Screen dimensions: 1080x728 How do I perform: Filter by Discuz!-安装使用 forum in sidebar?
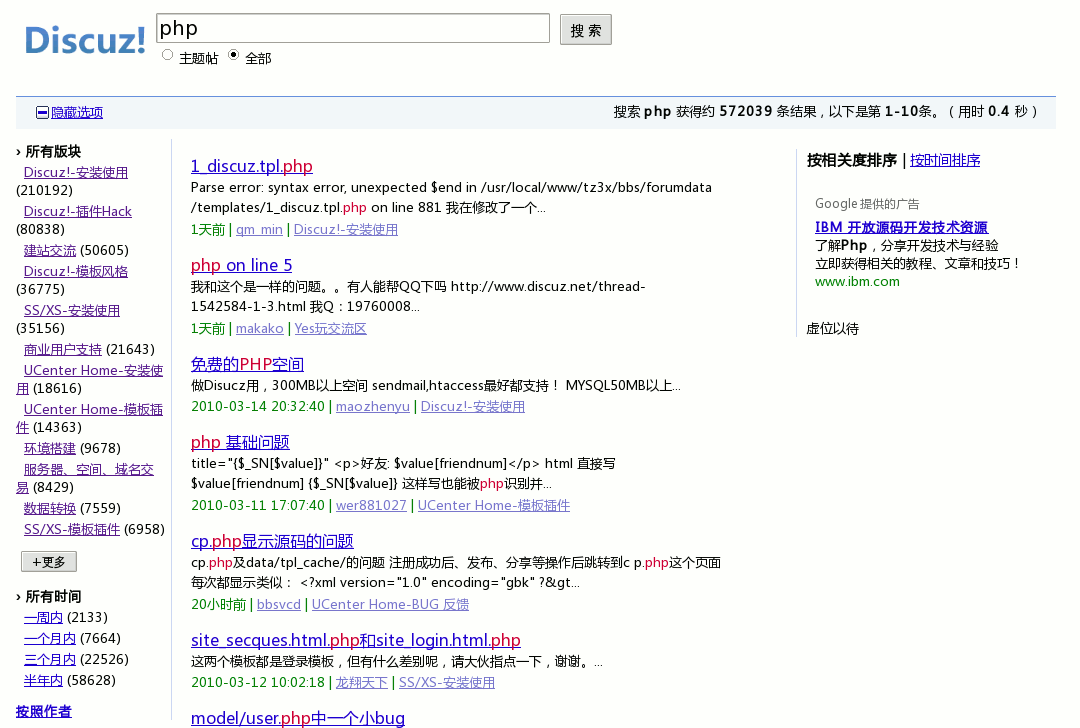(x=76, y=172)
